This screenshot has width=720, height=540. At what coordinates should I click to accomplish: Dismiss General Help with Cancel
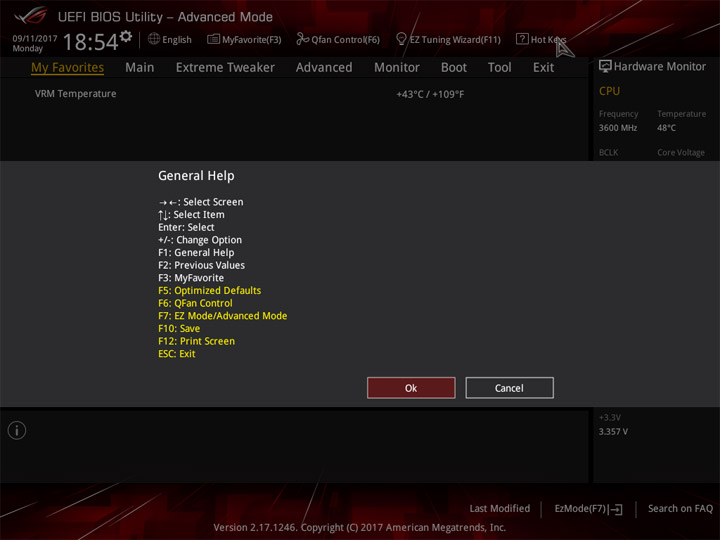[x=509, y=388]
